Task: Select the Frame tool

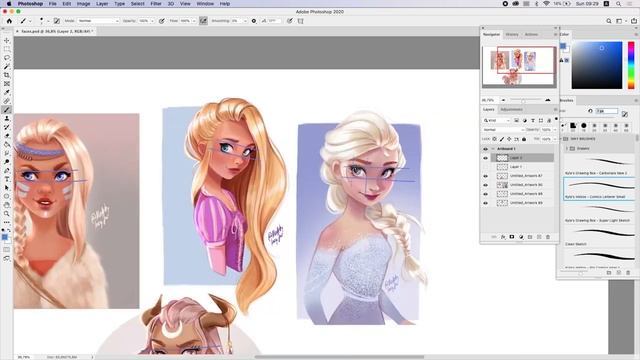Action: click(7, 84)
